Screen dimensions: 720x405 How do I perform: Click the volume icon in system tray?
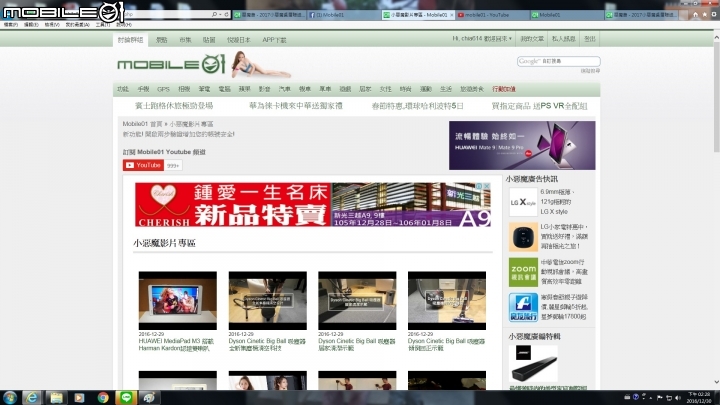(x=678, y=398)
